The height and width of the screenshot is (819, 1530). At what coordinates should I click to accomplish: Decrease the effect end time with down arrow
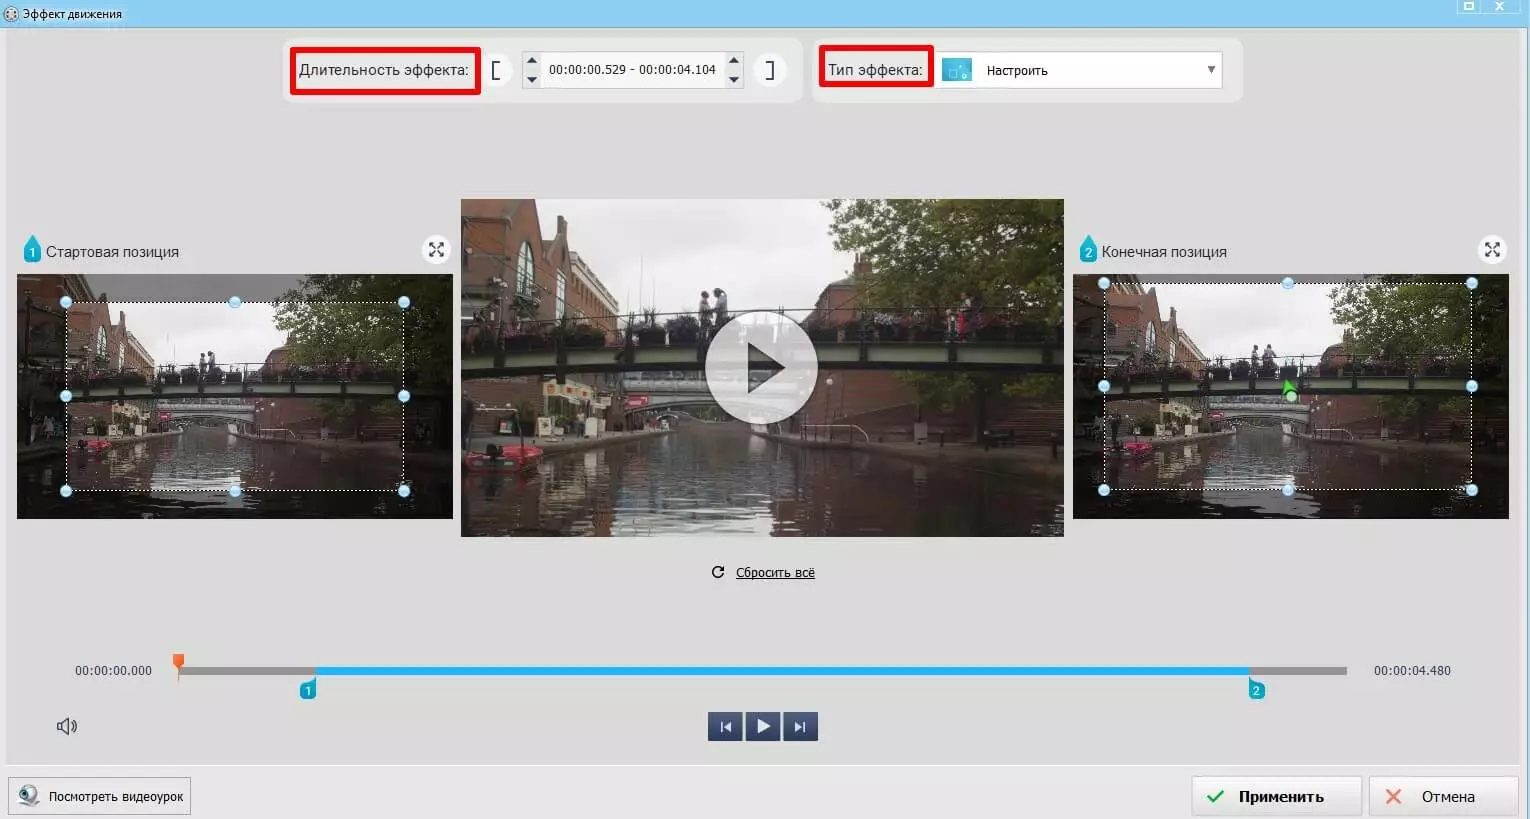[x=734, y=79]
